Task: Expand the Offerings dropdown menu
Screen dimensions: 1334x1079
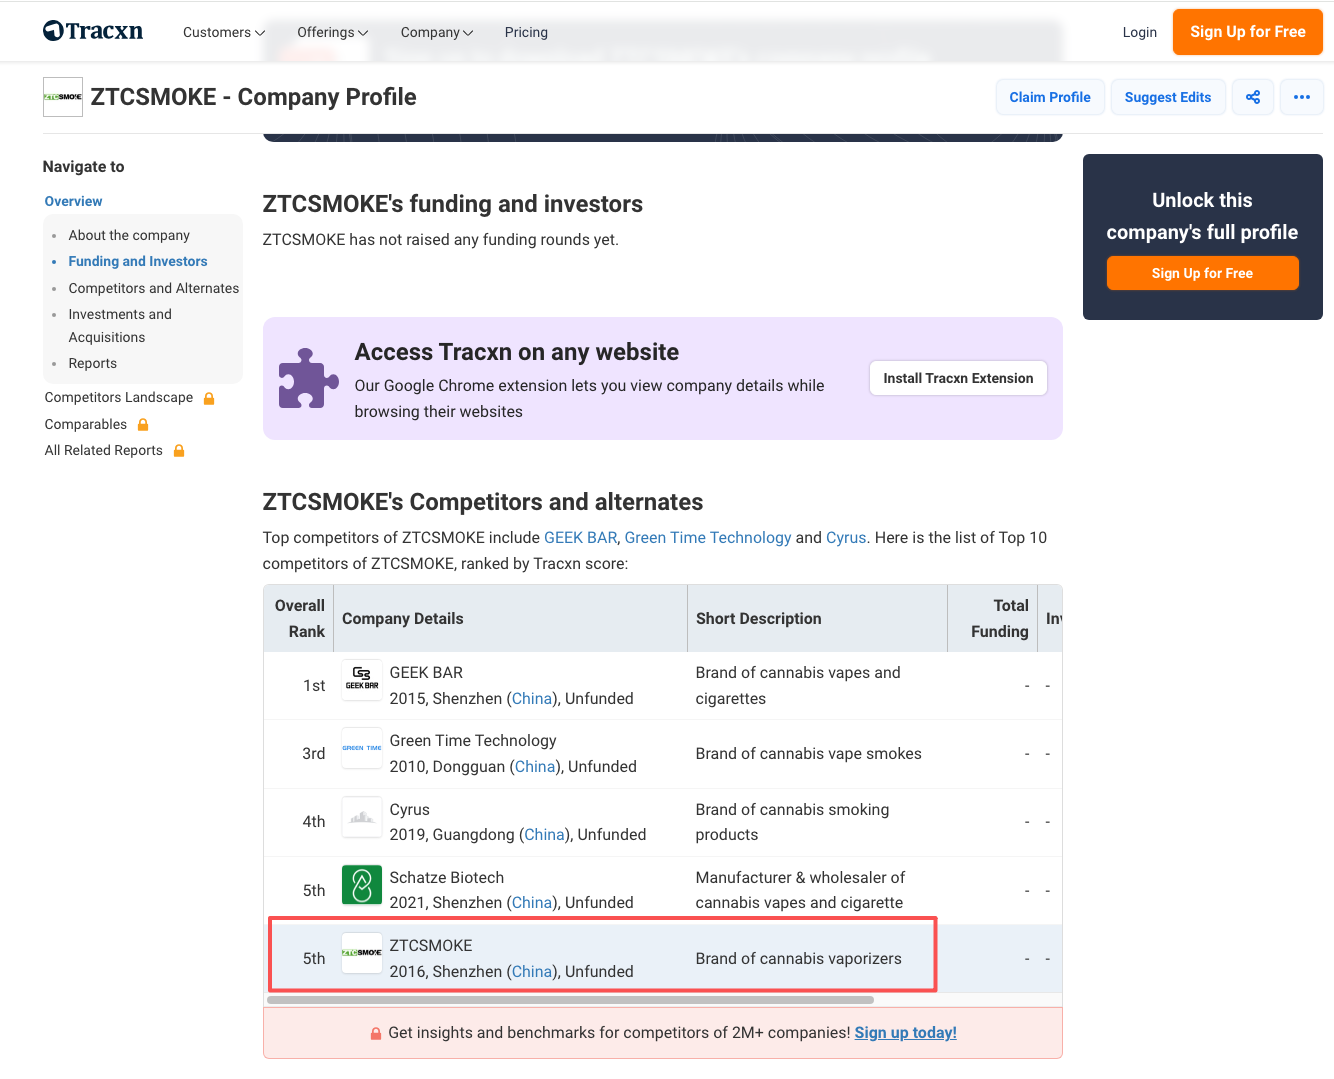Action: tap(332, 32)
